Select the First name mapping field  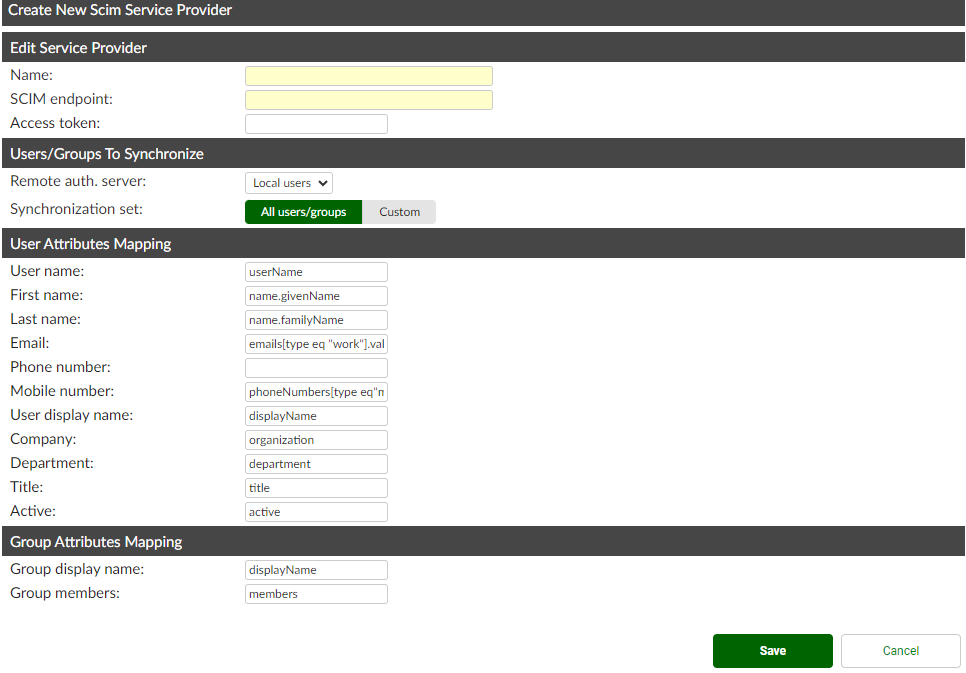(316, 295)
